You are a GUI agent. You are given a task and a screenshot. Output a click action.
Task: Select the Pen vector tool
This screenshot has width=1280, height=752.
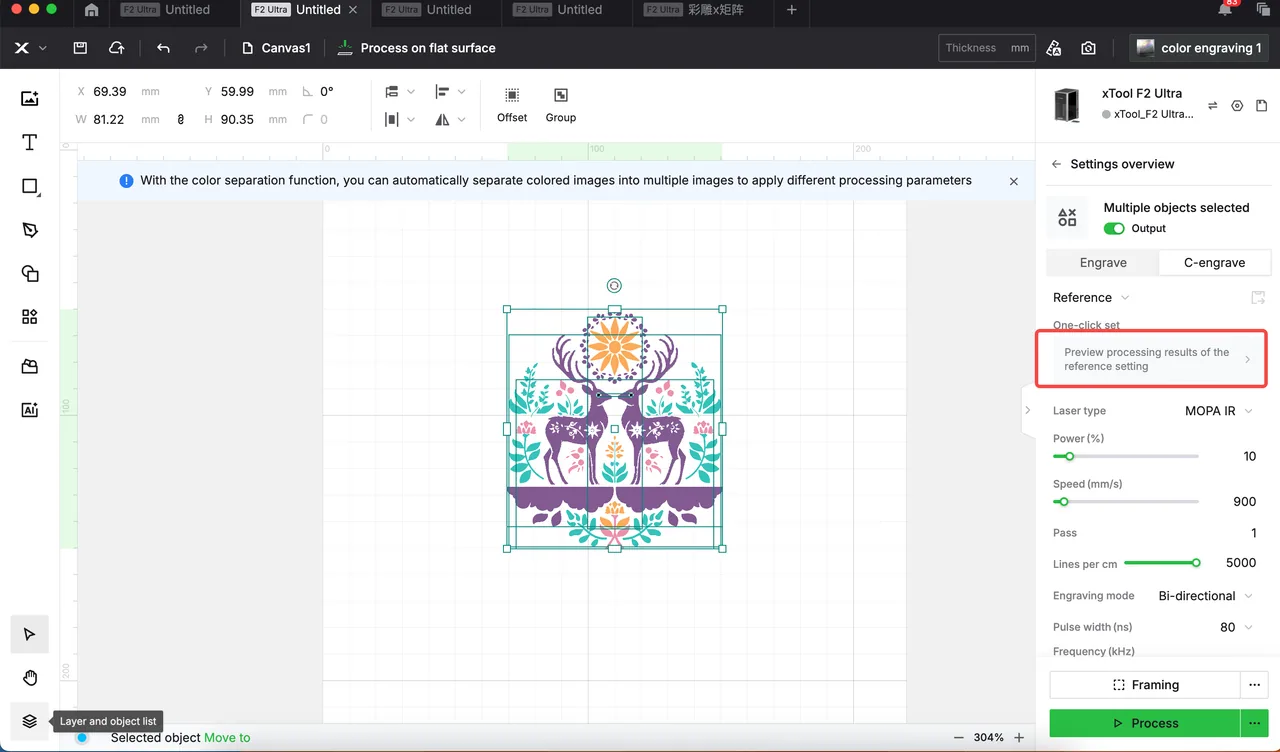(30, 230)
